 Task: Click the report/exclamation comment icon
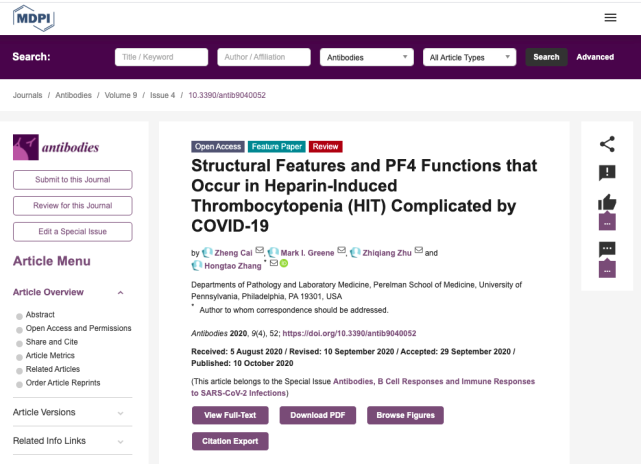(607, 173)
